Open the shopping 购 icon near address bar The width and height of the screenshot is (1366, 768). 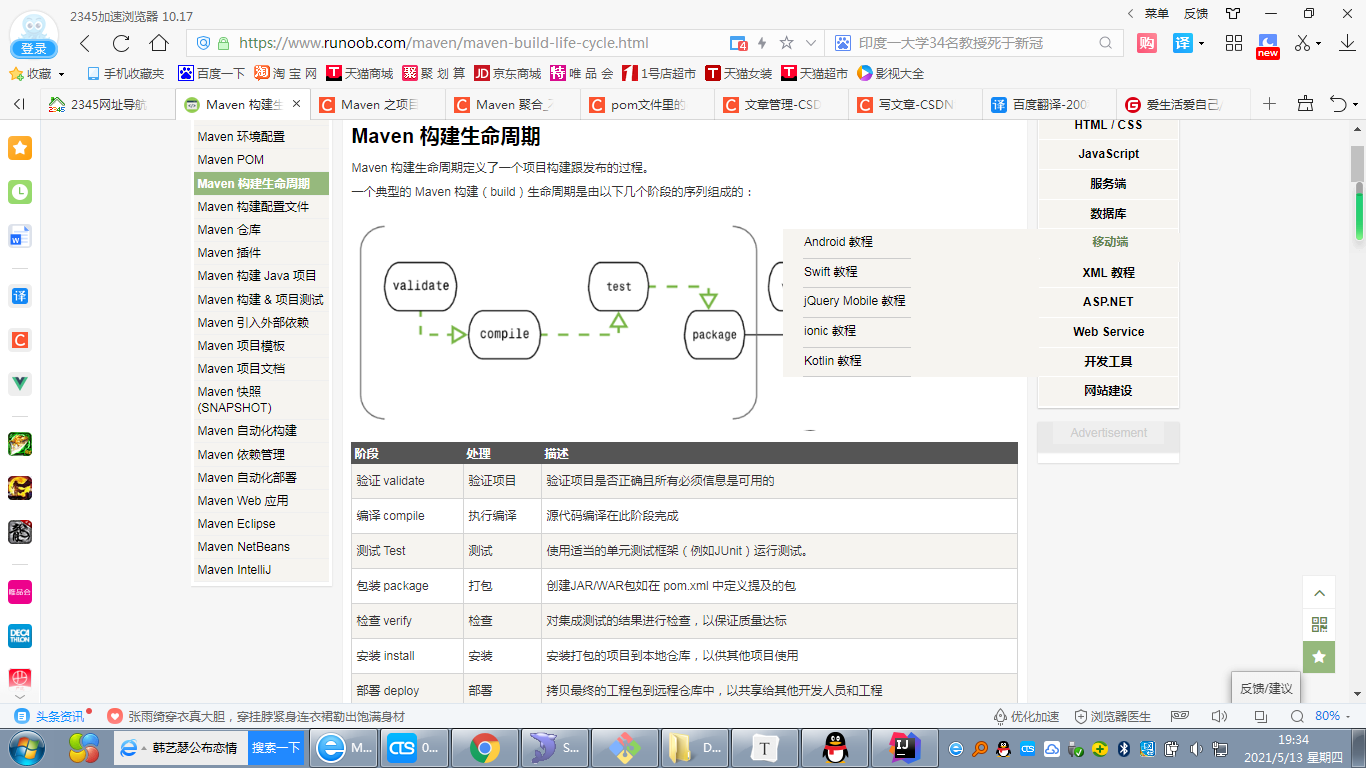pos(1146,43)
